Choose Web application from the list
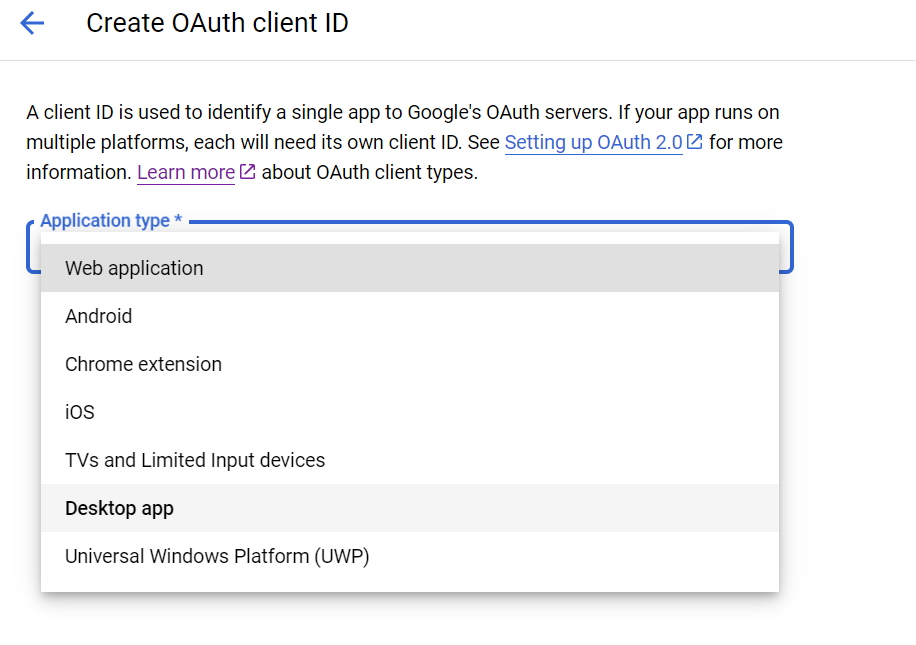916x645 pixels. 410,268
